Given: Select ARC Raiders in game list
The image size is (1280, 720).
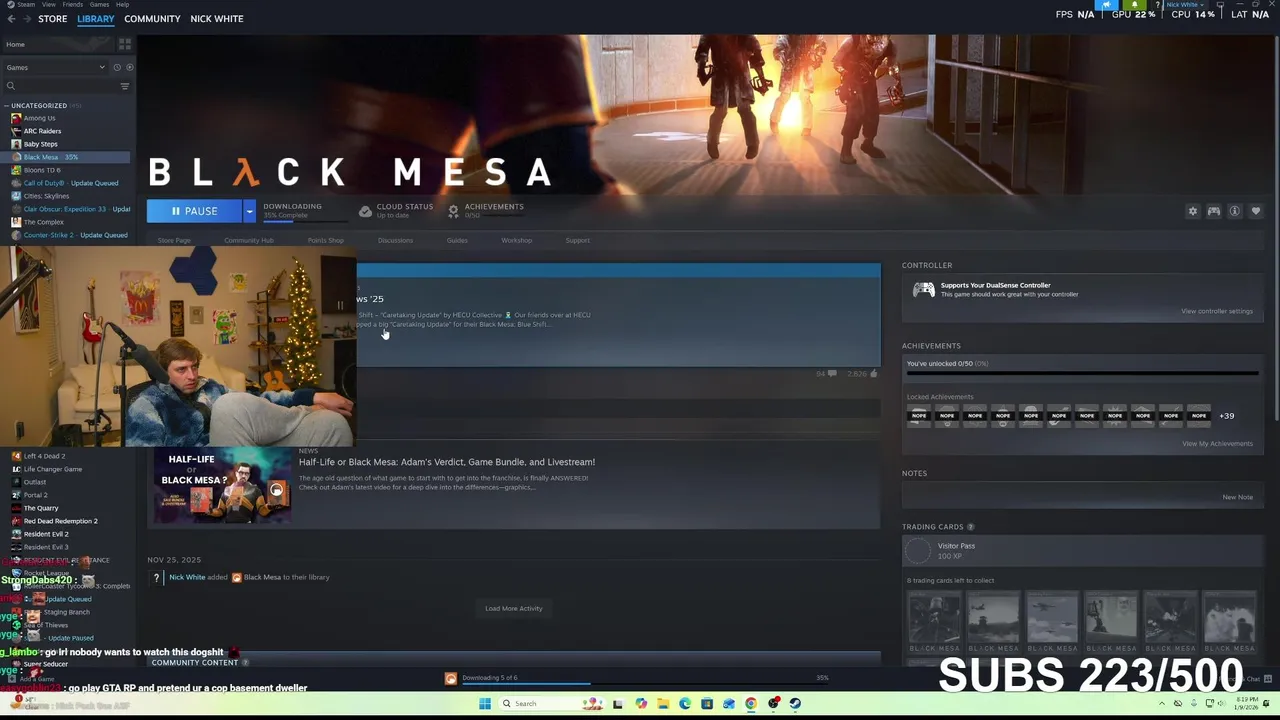Looking at the screenshot, I should tap(42, 131).
